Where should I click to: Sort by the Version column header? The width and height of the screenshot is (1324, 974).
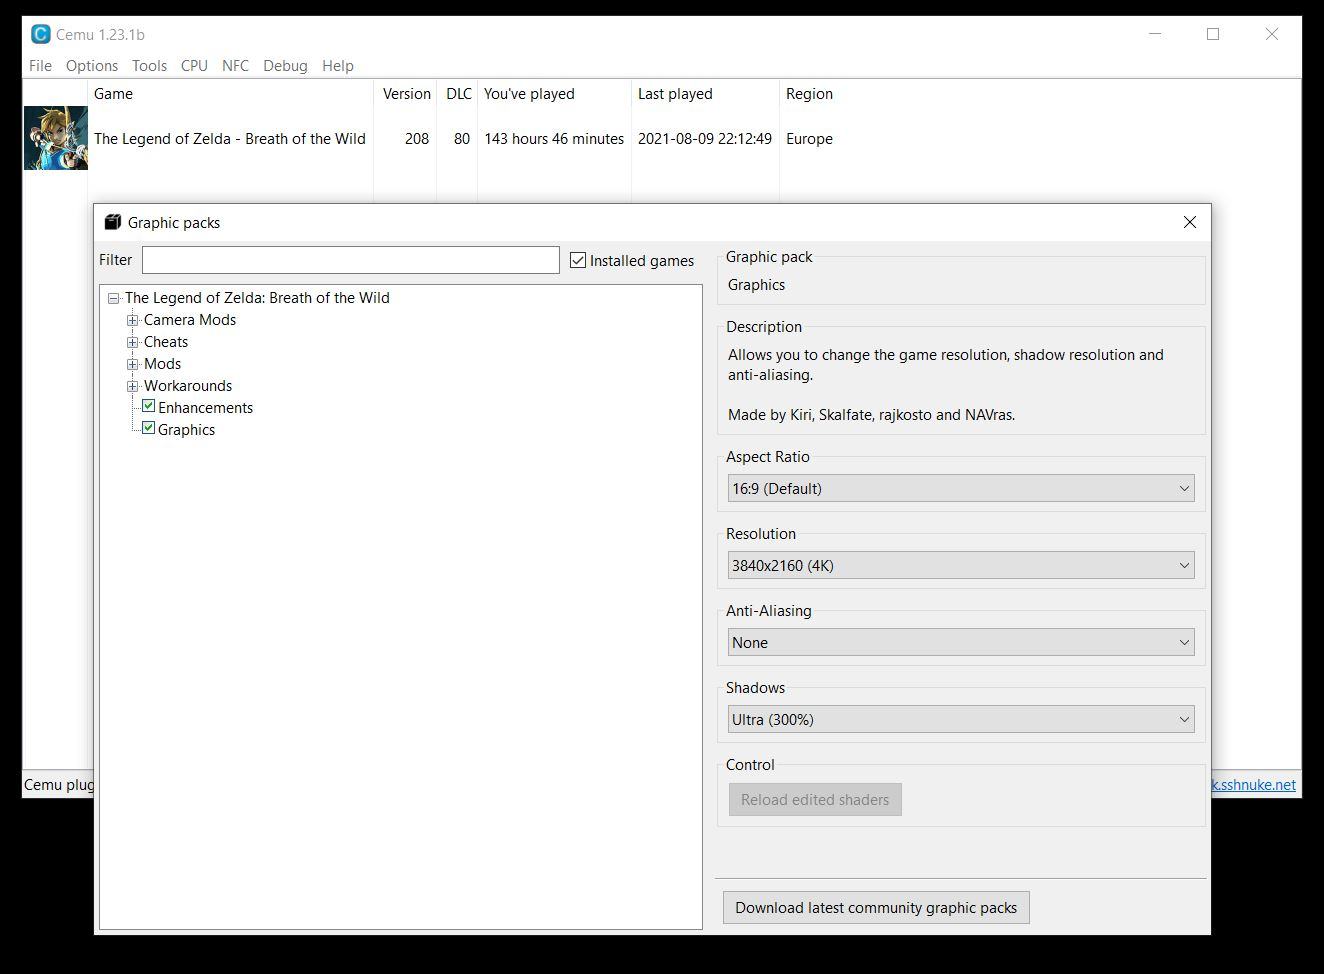[406, 93]
